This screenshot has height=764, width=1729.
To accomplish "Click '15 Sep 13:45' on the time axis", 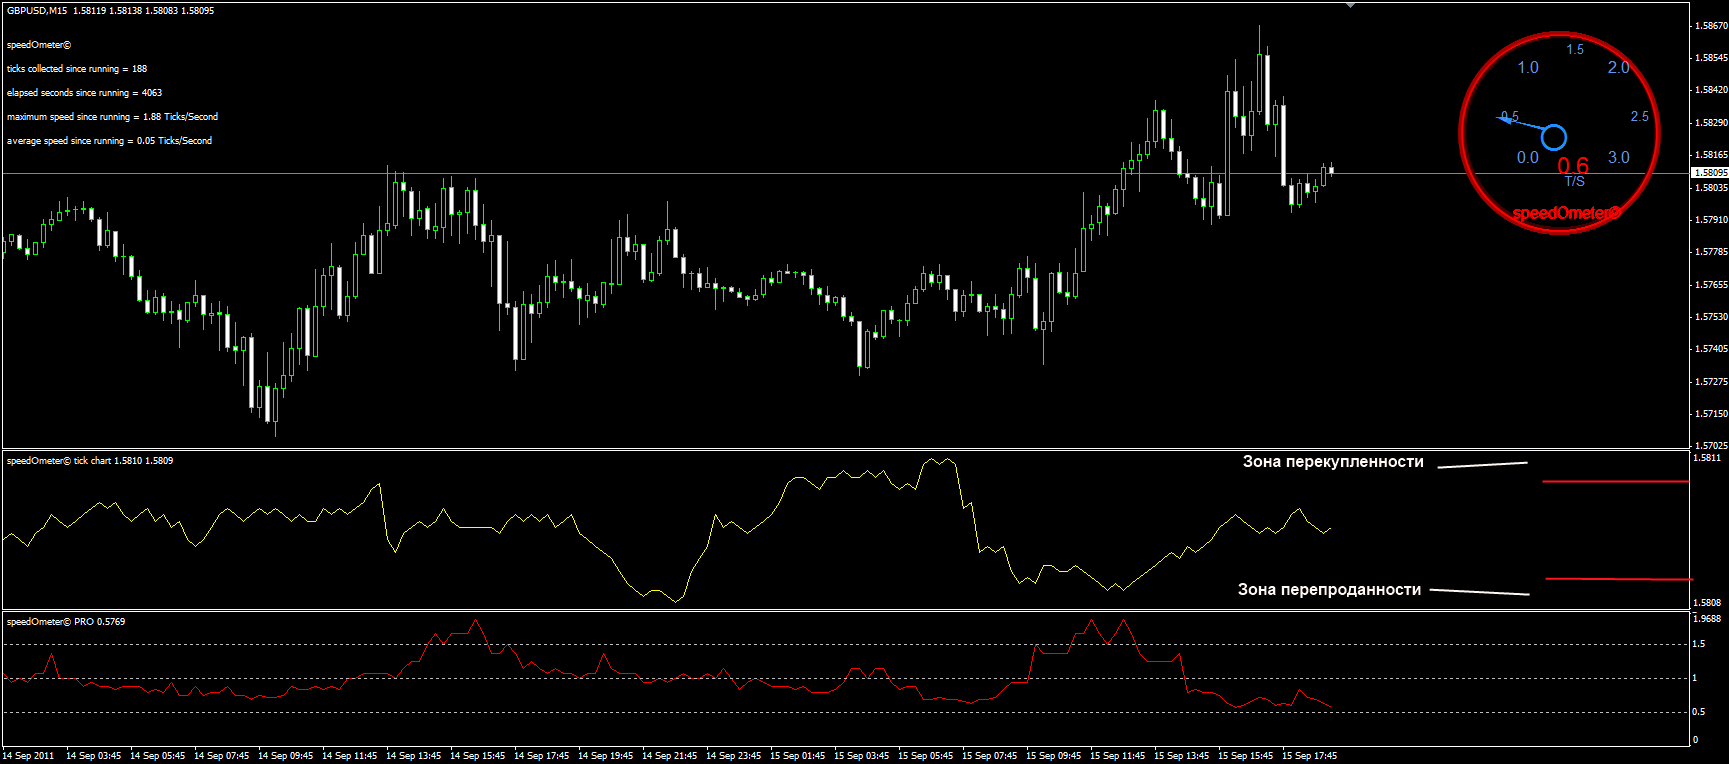I will [1181, 756].
